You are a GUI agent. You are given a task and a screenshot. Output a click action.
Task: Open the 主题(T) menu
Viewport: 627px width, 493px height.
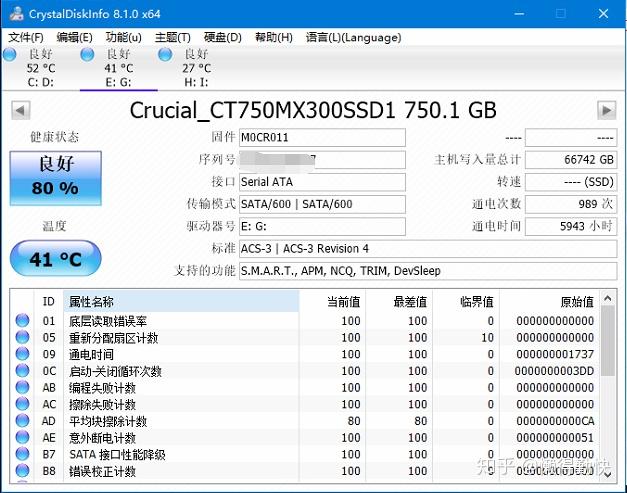tap(172, 38)
